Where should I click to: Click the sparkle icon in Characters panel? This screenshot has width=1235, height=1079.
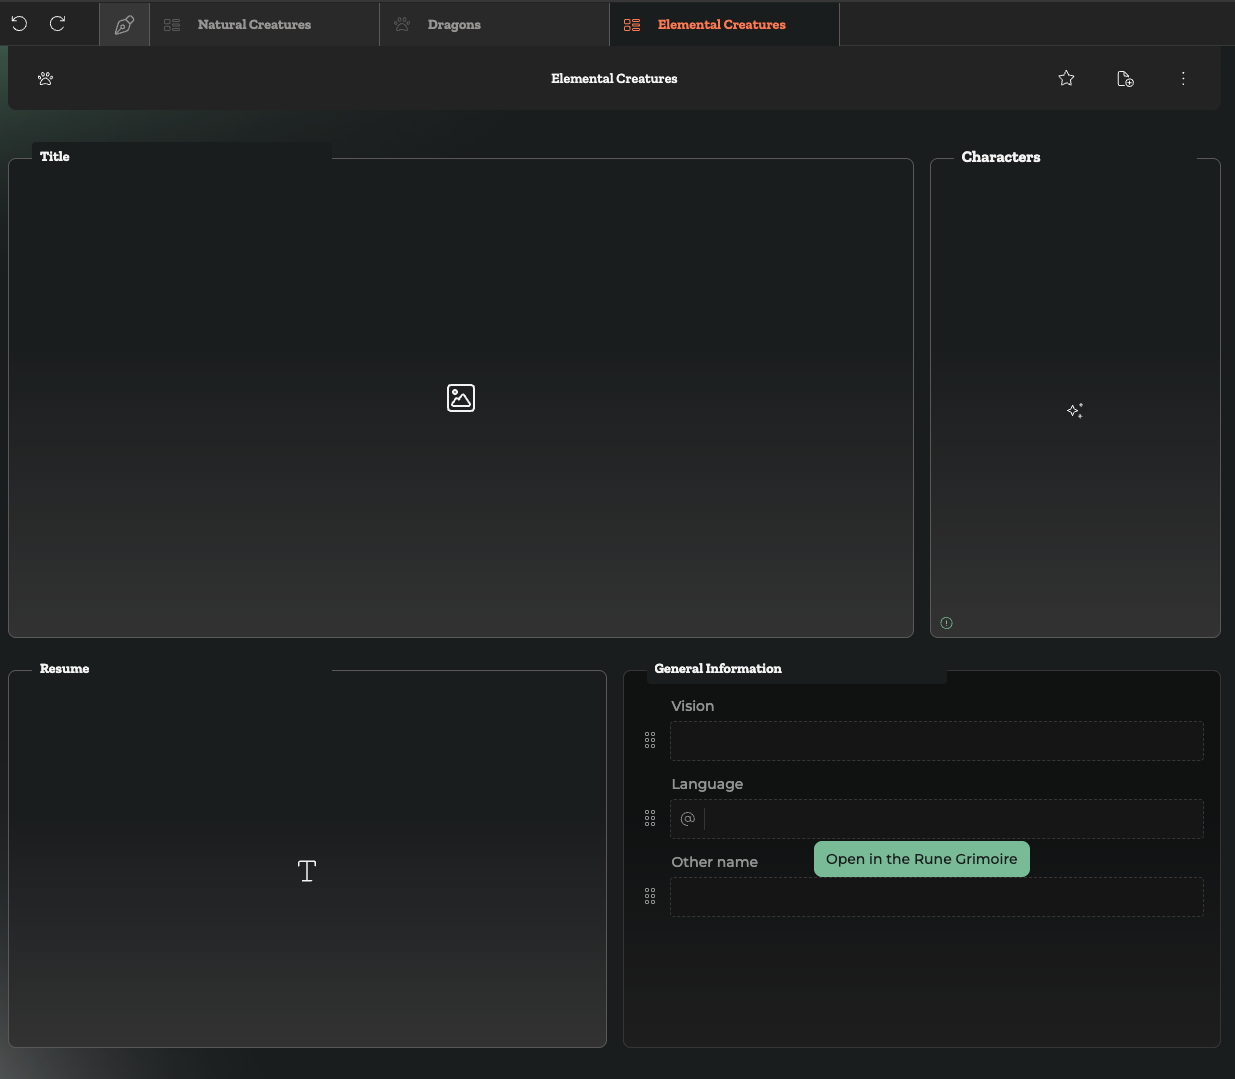click(x=1075, y=411)
